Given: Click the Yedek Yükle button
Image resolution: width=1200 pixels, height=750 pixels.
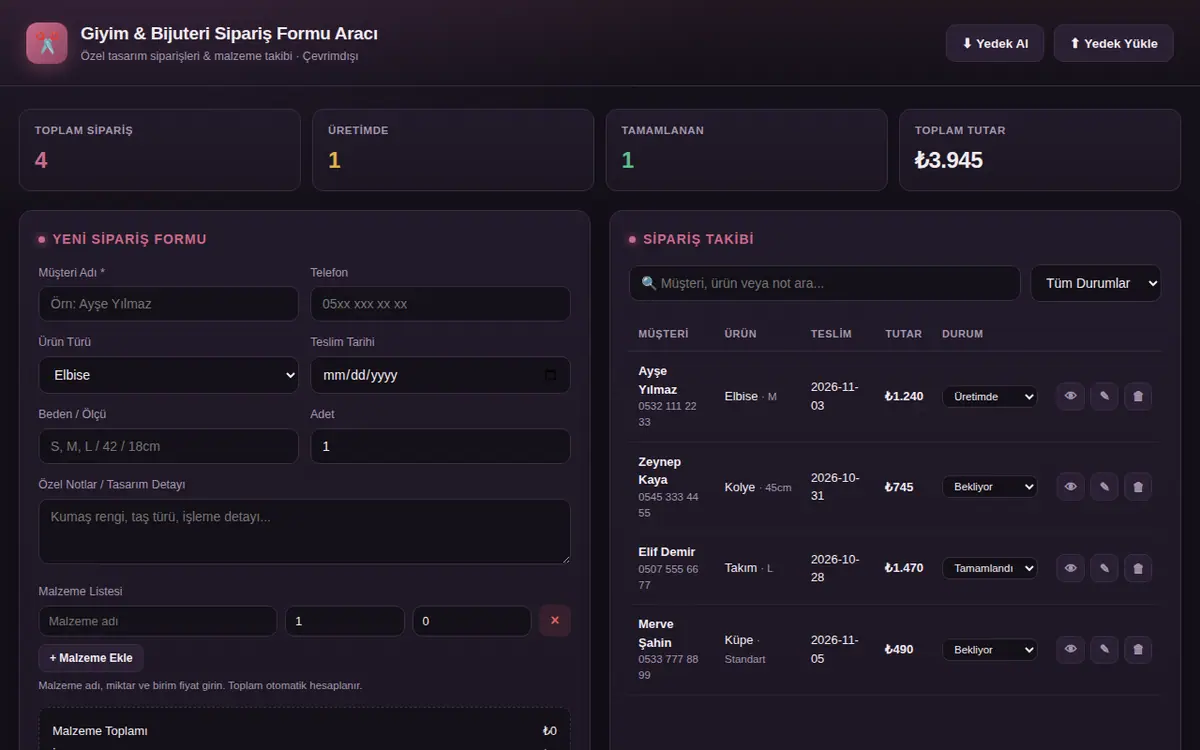Looking at the screenshot, I should 1114,43.
